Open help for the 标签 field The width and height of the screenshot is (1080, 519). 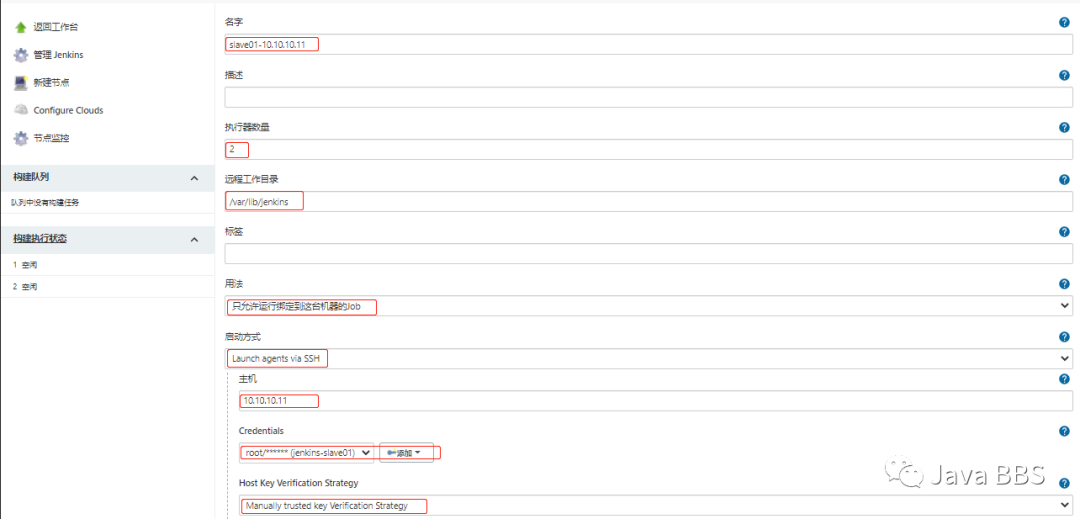(x=1064, y=232)
